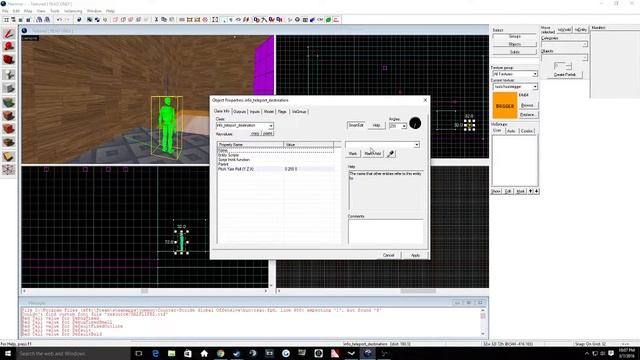
Task: Select the Magnify tool in left toolbar
Action: 9,47
